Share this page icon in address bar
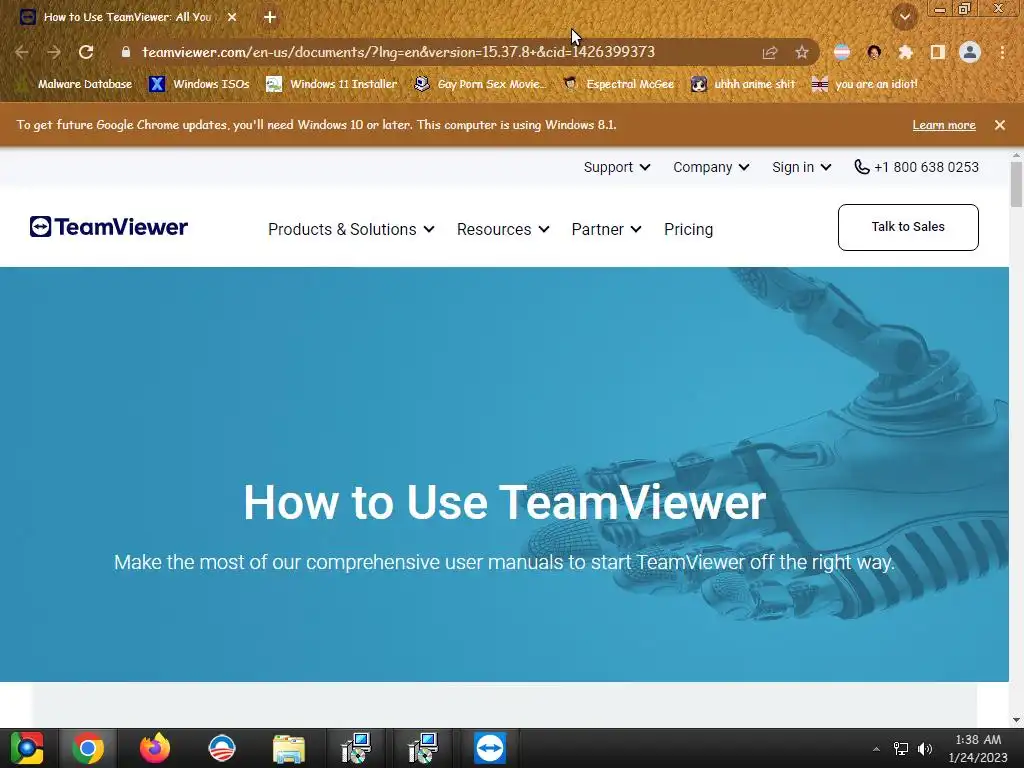This screenshot has height=768, width=1024. tap(770, 52)
